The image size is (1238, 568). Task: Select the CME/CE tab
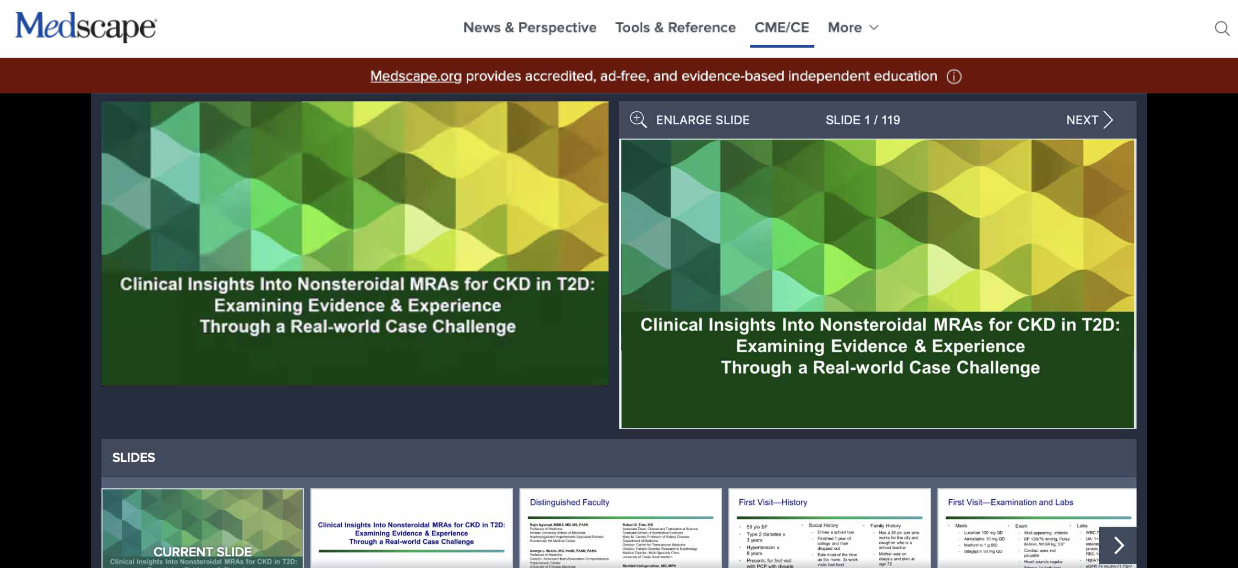782,27
